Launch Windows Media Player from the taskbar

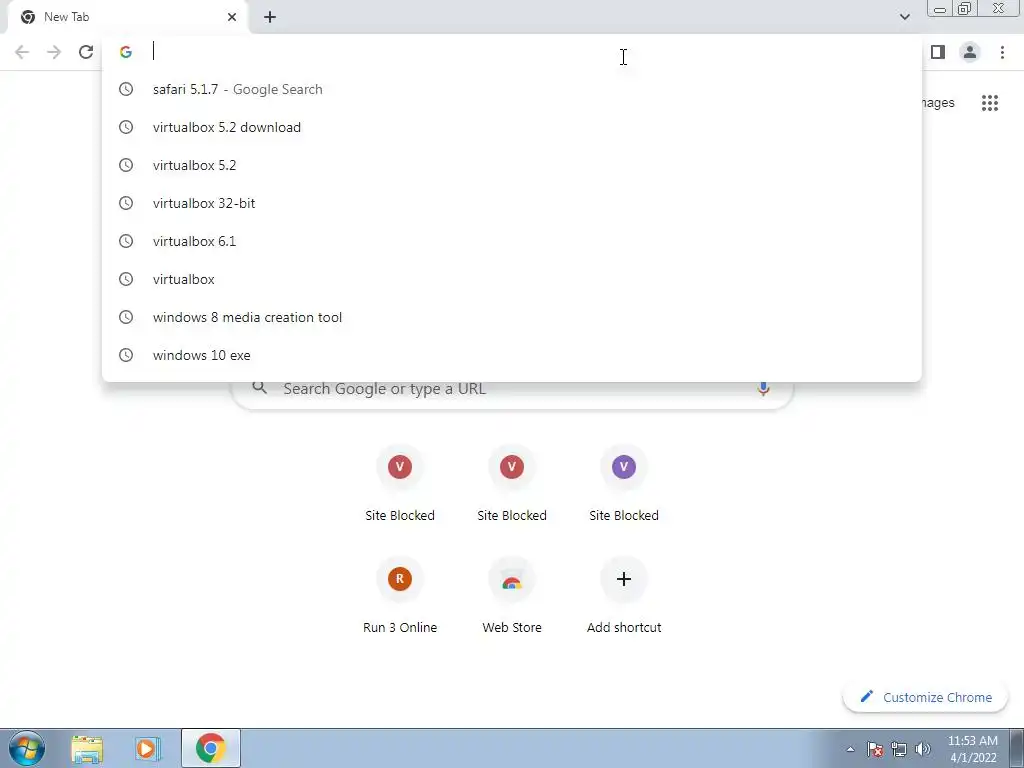(148, 748)
